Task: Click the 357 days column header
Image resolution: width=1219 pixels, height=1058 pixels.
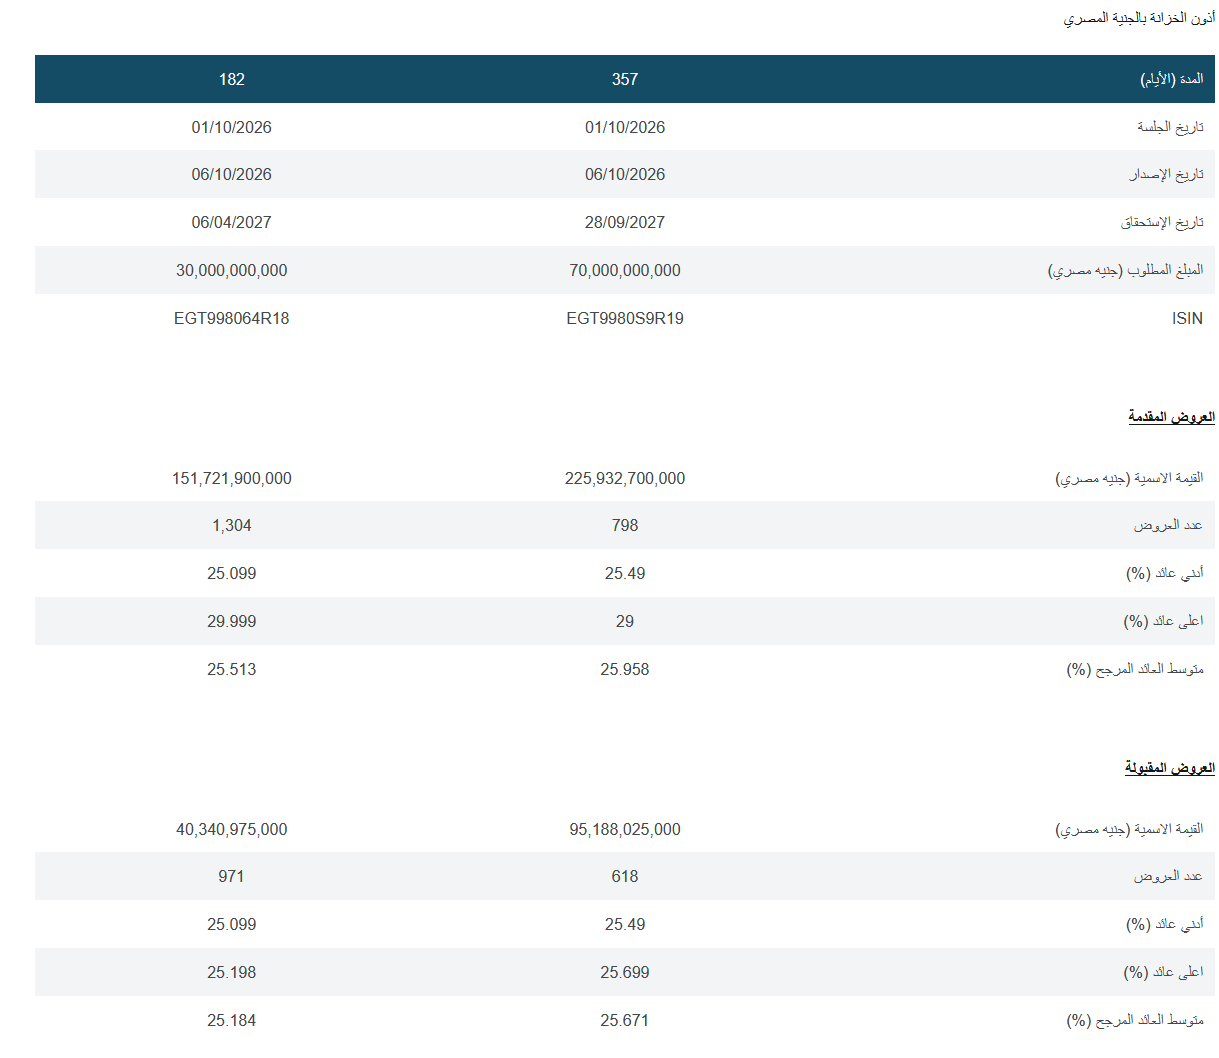Action: [x=625, y=79]
